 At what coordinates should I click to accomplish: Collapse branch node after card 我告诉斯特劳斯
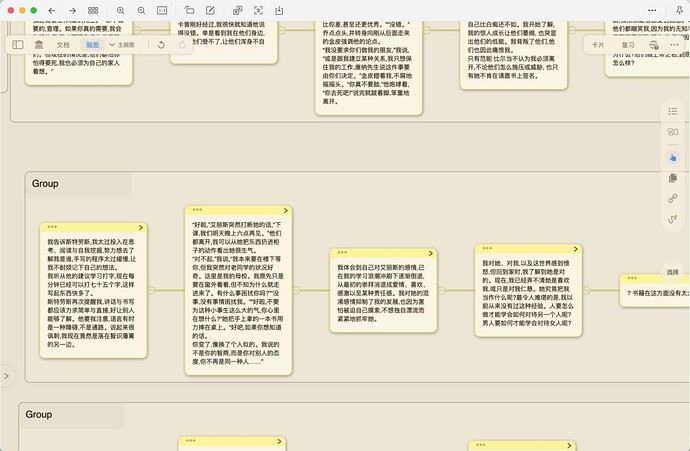(152, 290)
